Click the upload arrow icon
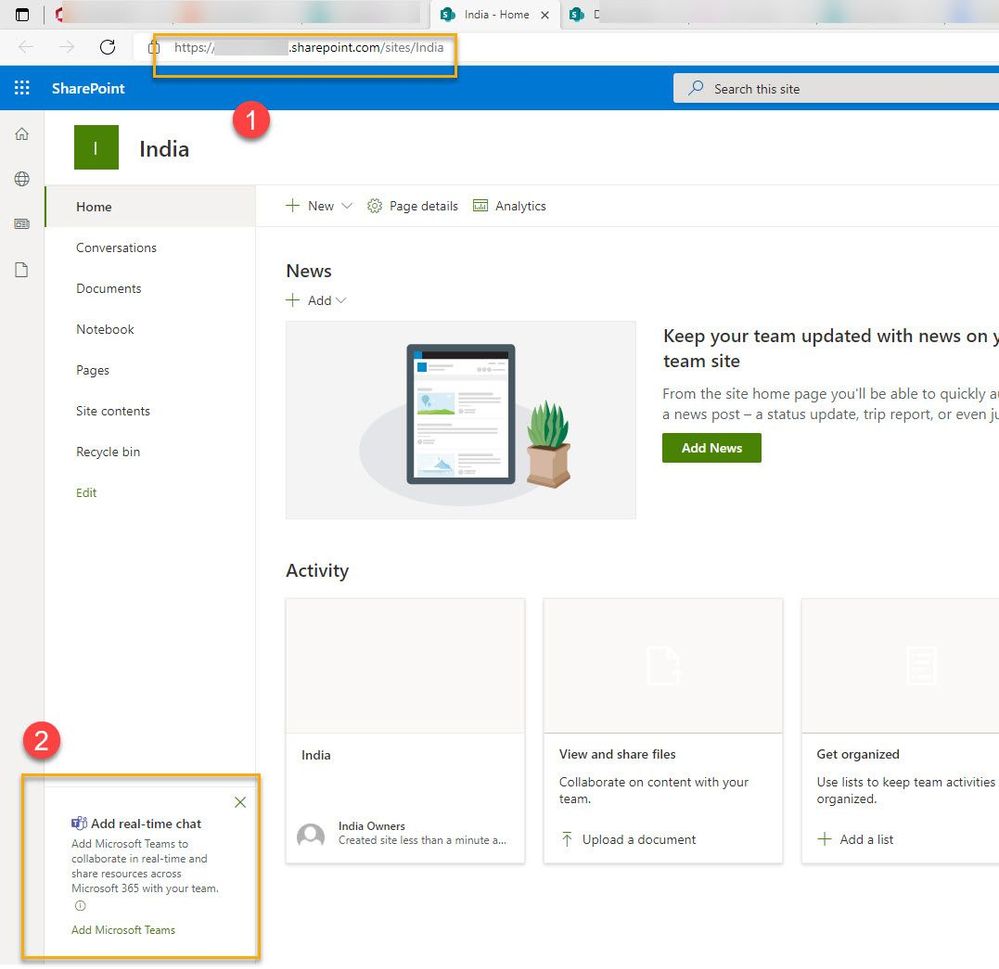 (x=567, y=840)
